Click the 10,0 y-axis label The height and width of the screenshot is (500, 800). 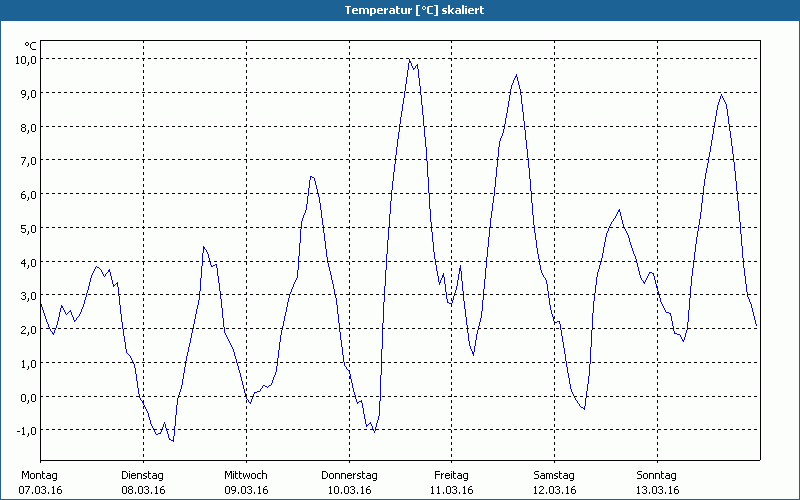(26, 60)
